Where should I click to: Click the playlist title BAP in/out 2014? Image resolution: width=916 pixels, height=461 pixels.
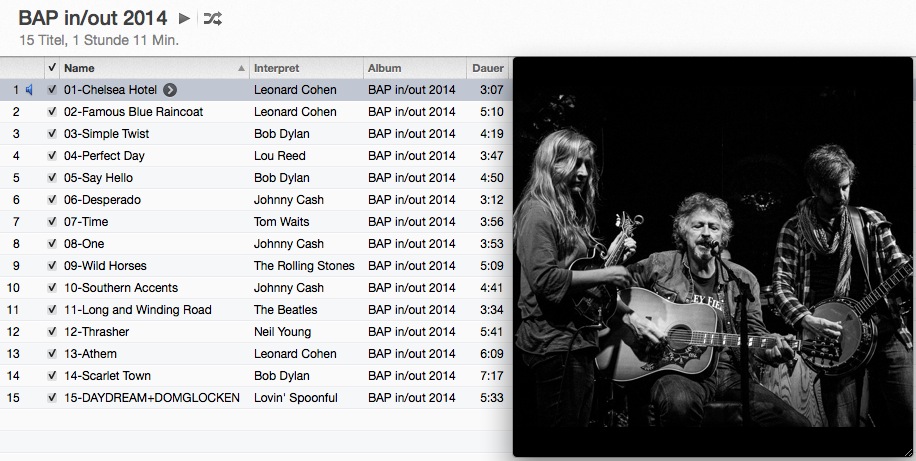[x=92, y=18]
